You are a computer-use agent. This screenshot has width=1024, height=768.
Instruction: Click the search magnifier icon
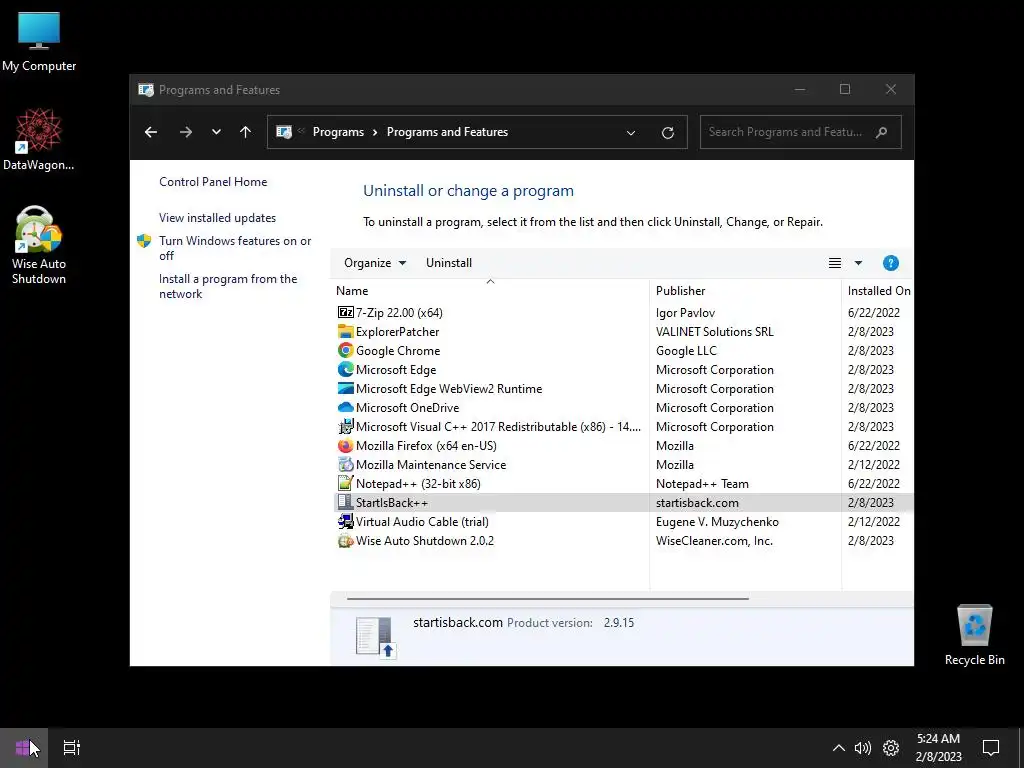click(882, 132)
